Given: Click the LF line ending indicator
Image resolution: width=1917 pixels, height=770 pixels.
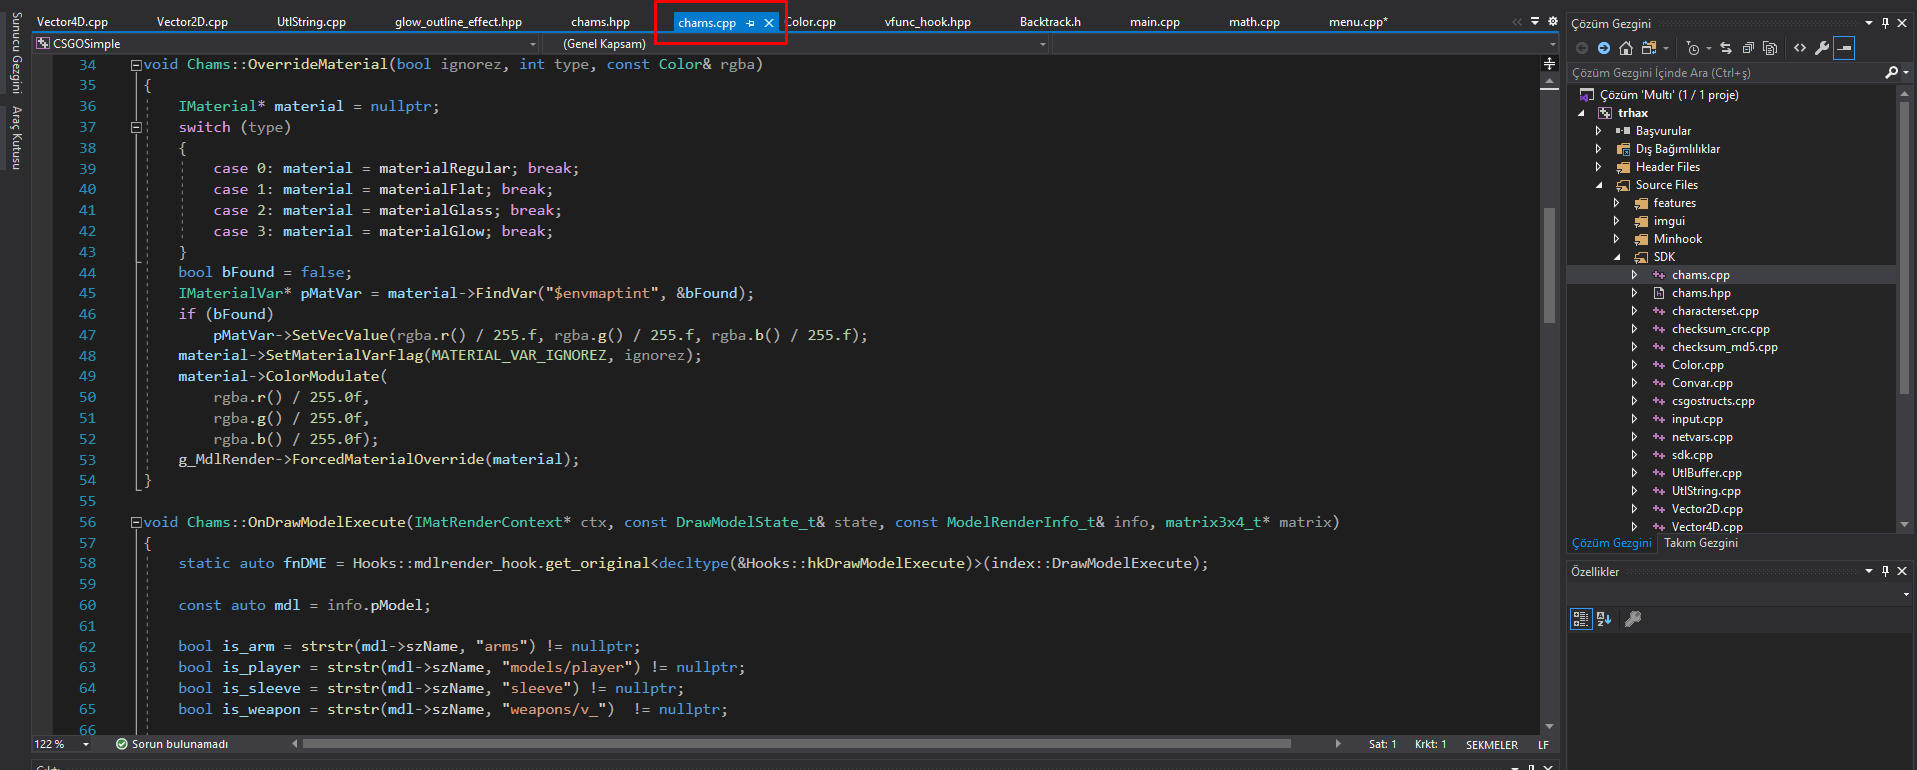Looking at the screenshot, I should point(1543,745).
